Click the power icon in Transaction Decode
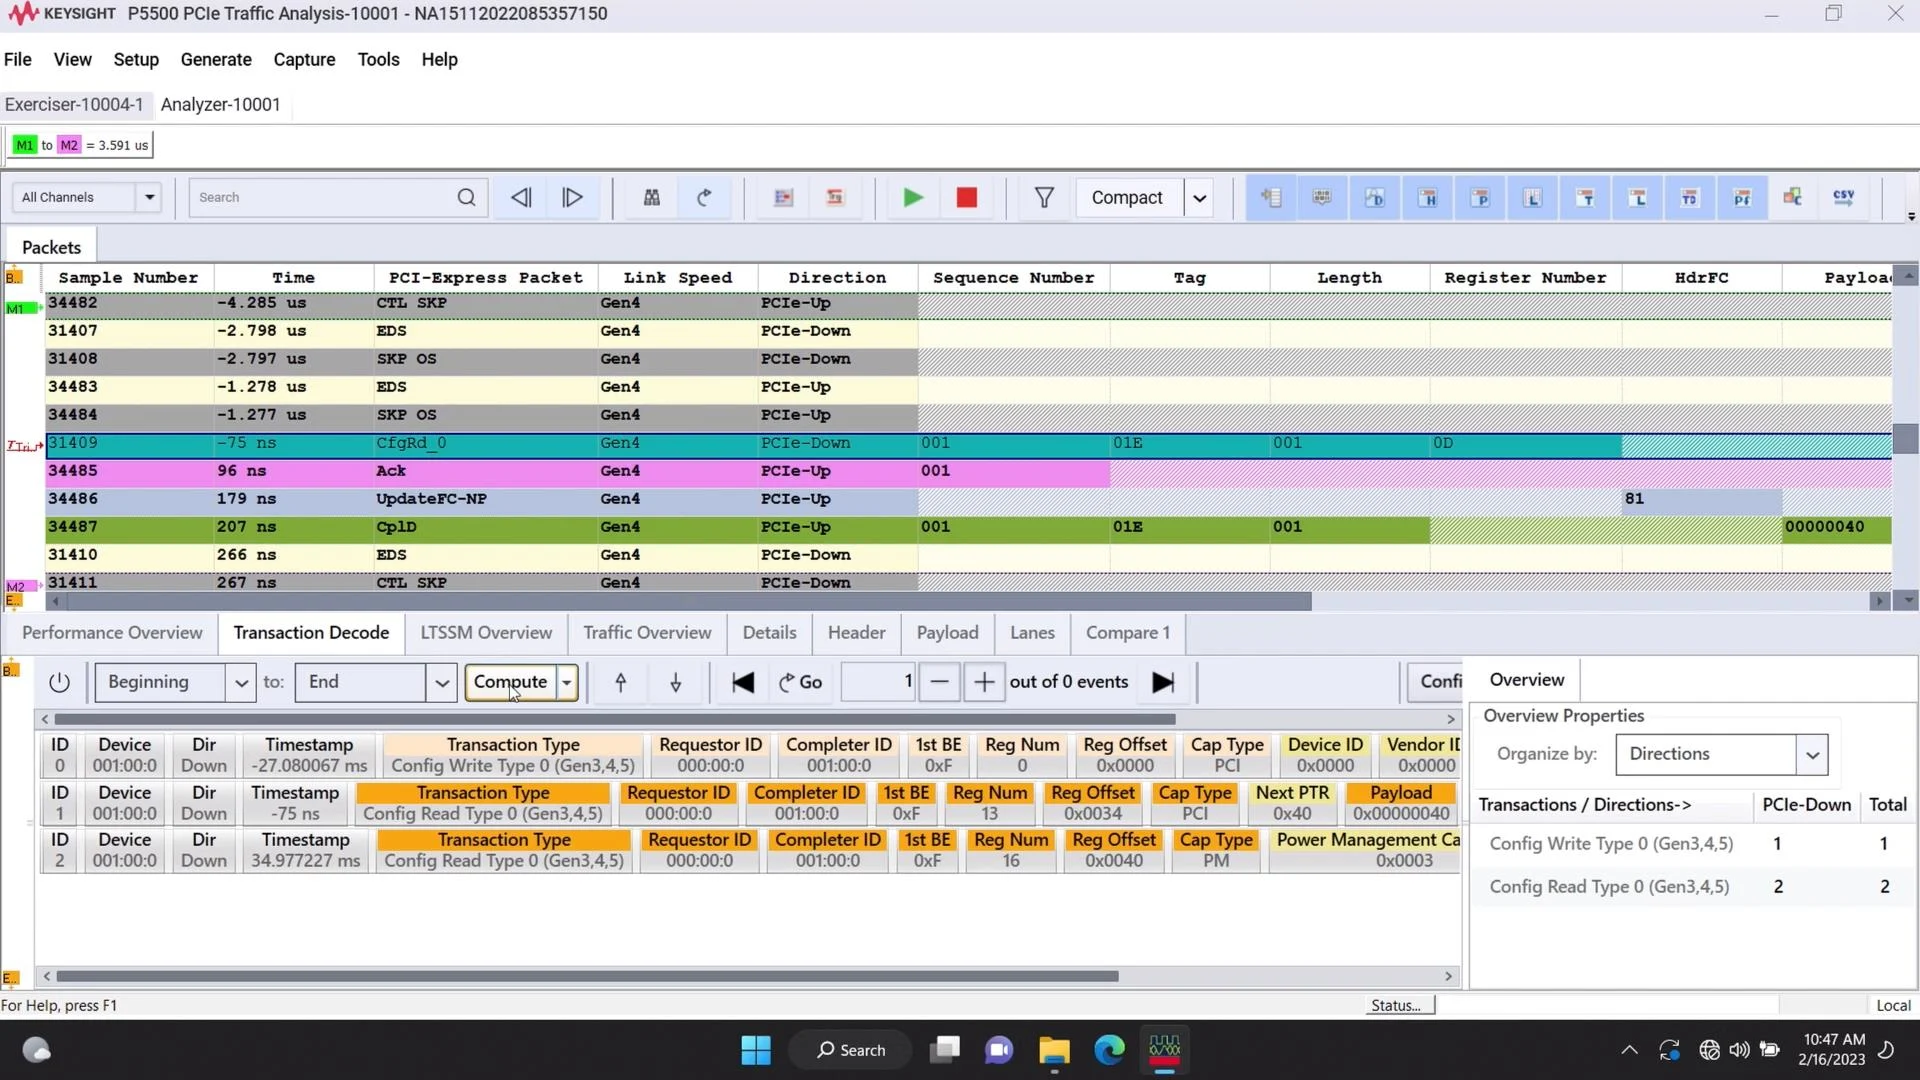1920x1080 pixels. (x=59, y=682)
